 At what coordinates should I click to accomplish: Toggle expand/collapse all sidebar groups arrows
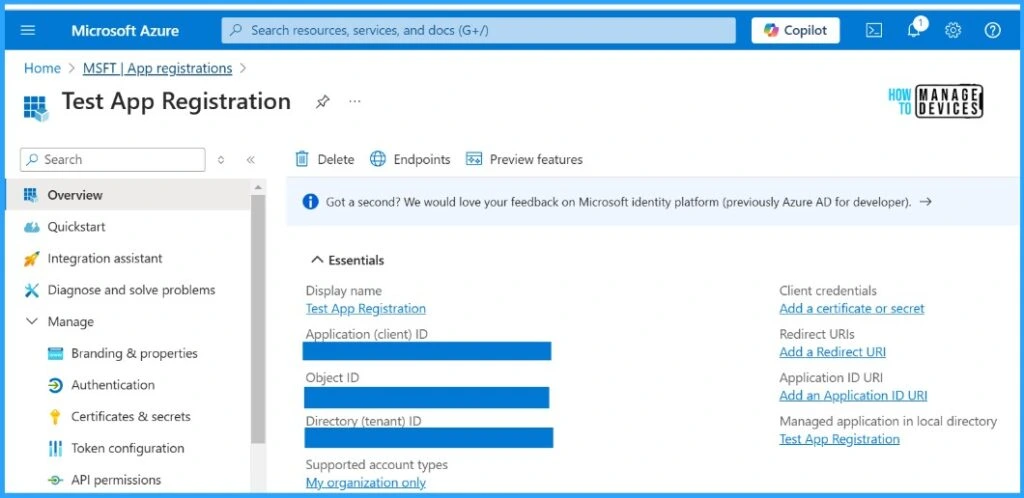click(221, 160)
